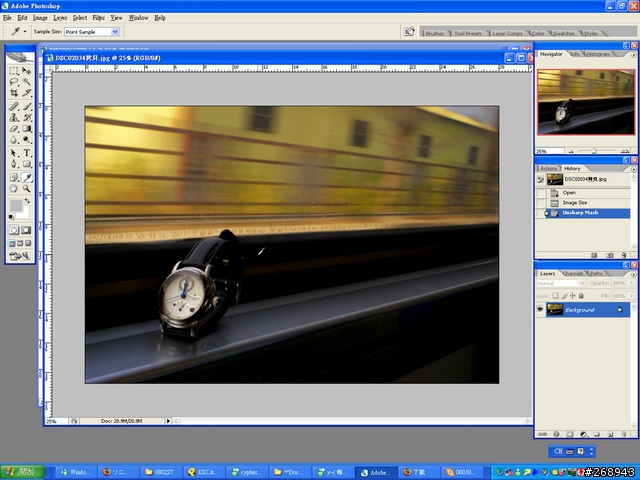640x480 pixels.
Task: Select Standard Screen Mode
Action: [x=12, y=244]
